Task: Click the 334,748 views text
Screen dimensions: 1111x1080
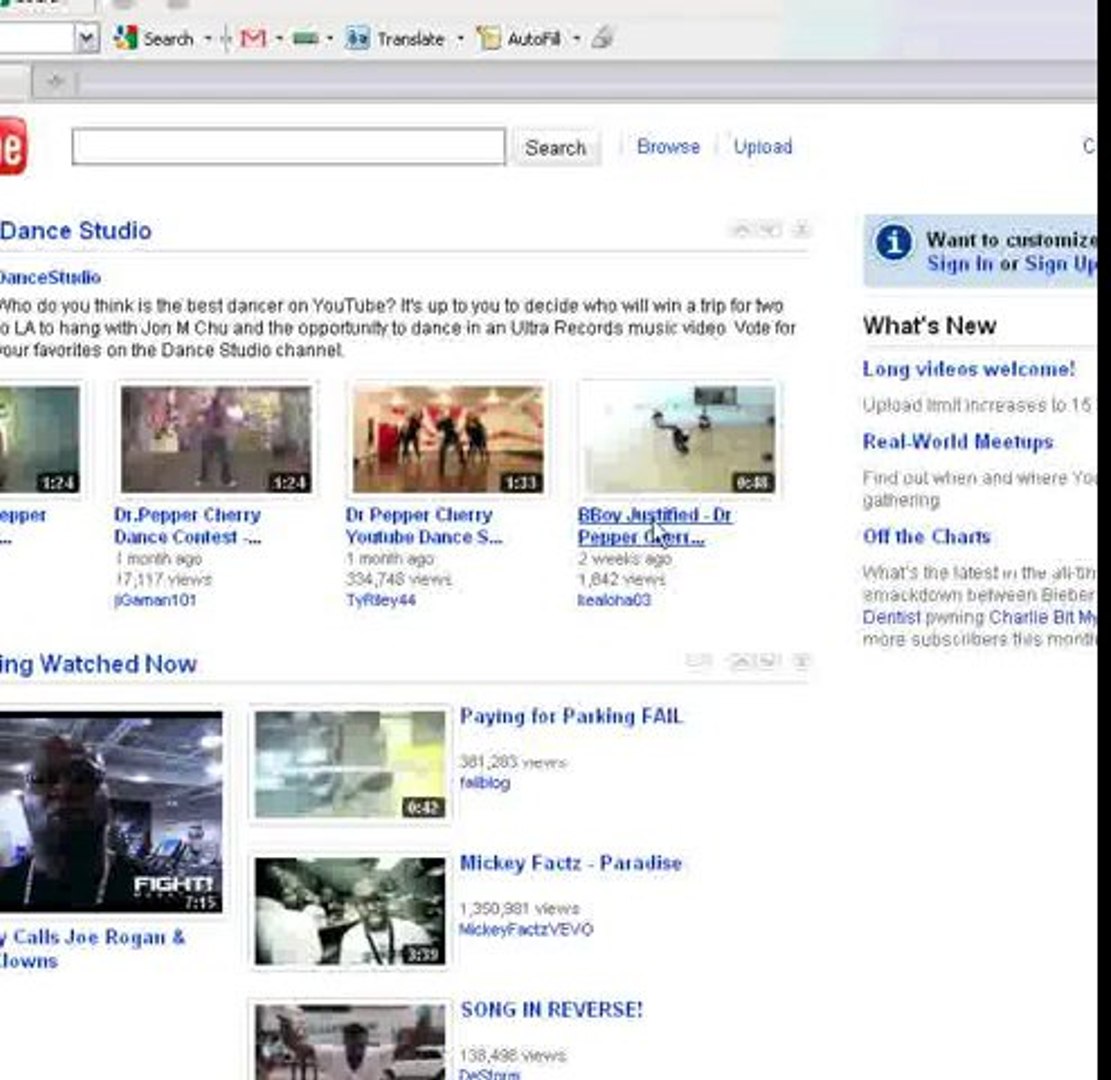Action: coord(398,580)
